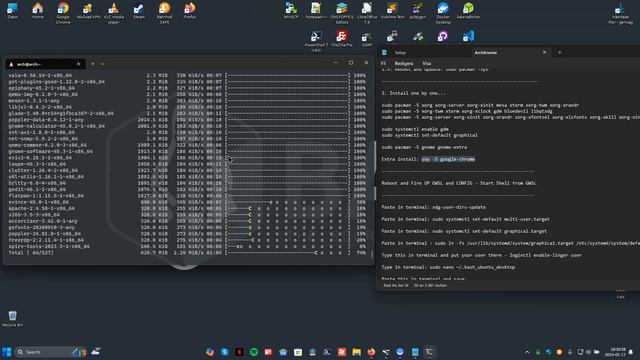This screenshot has width=640, height=360.
Task: Click the 'sudo systemctl enable gdm' line
Action: click(x=415, y=129)
